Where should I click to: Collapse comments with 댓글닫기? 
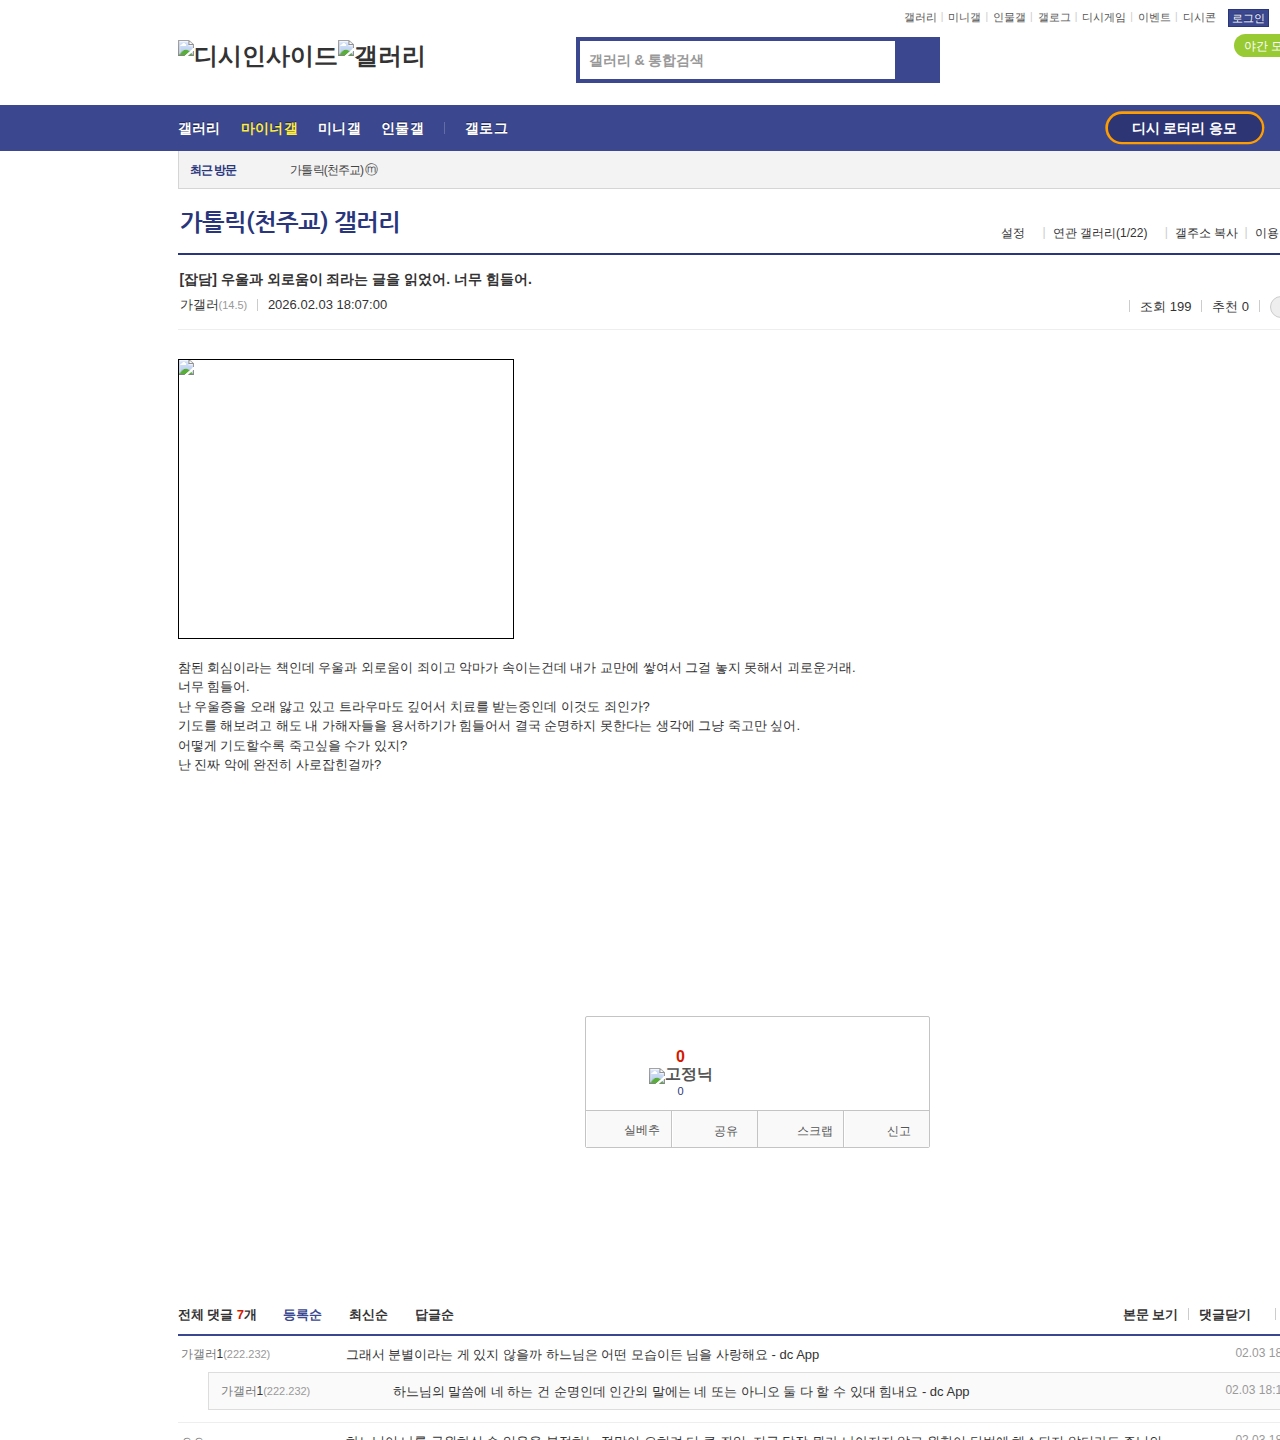click(x=1225, y=1315)
